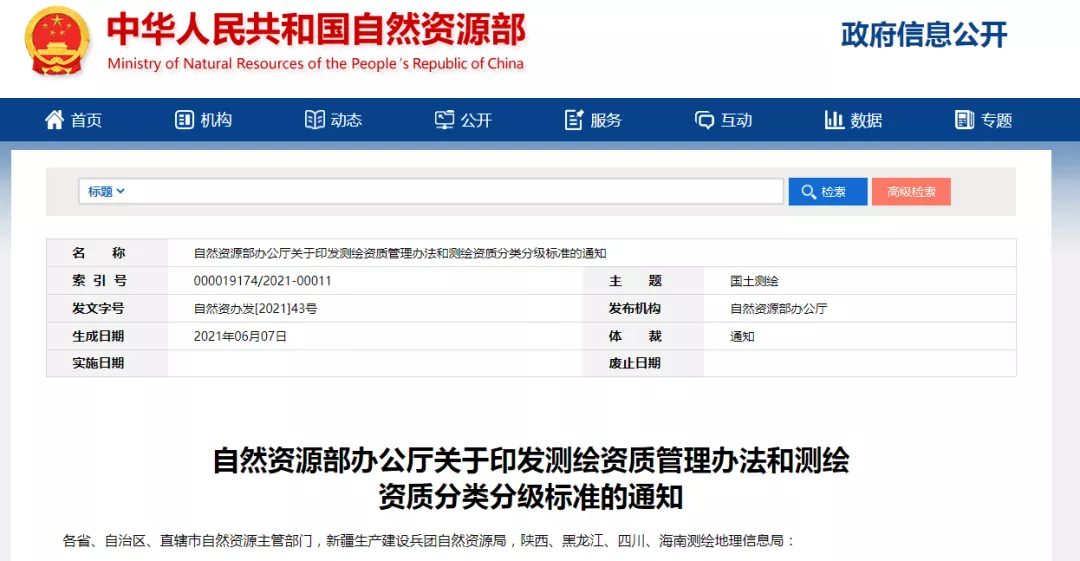
Task: Click the 发文字号 label cell
Action: point(107,309)
